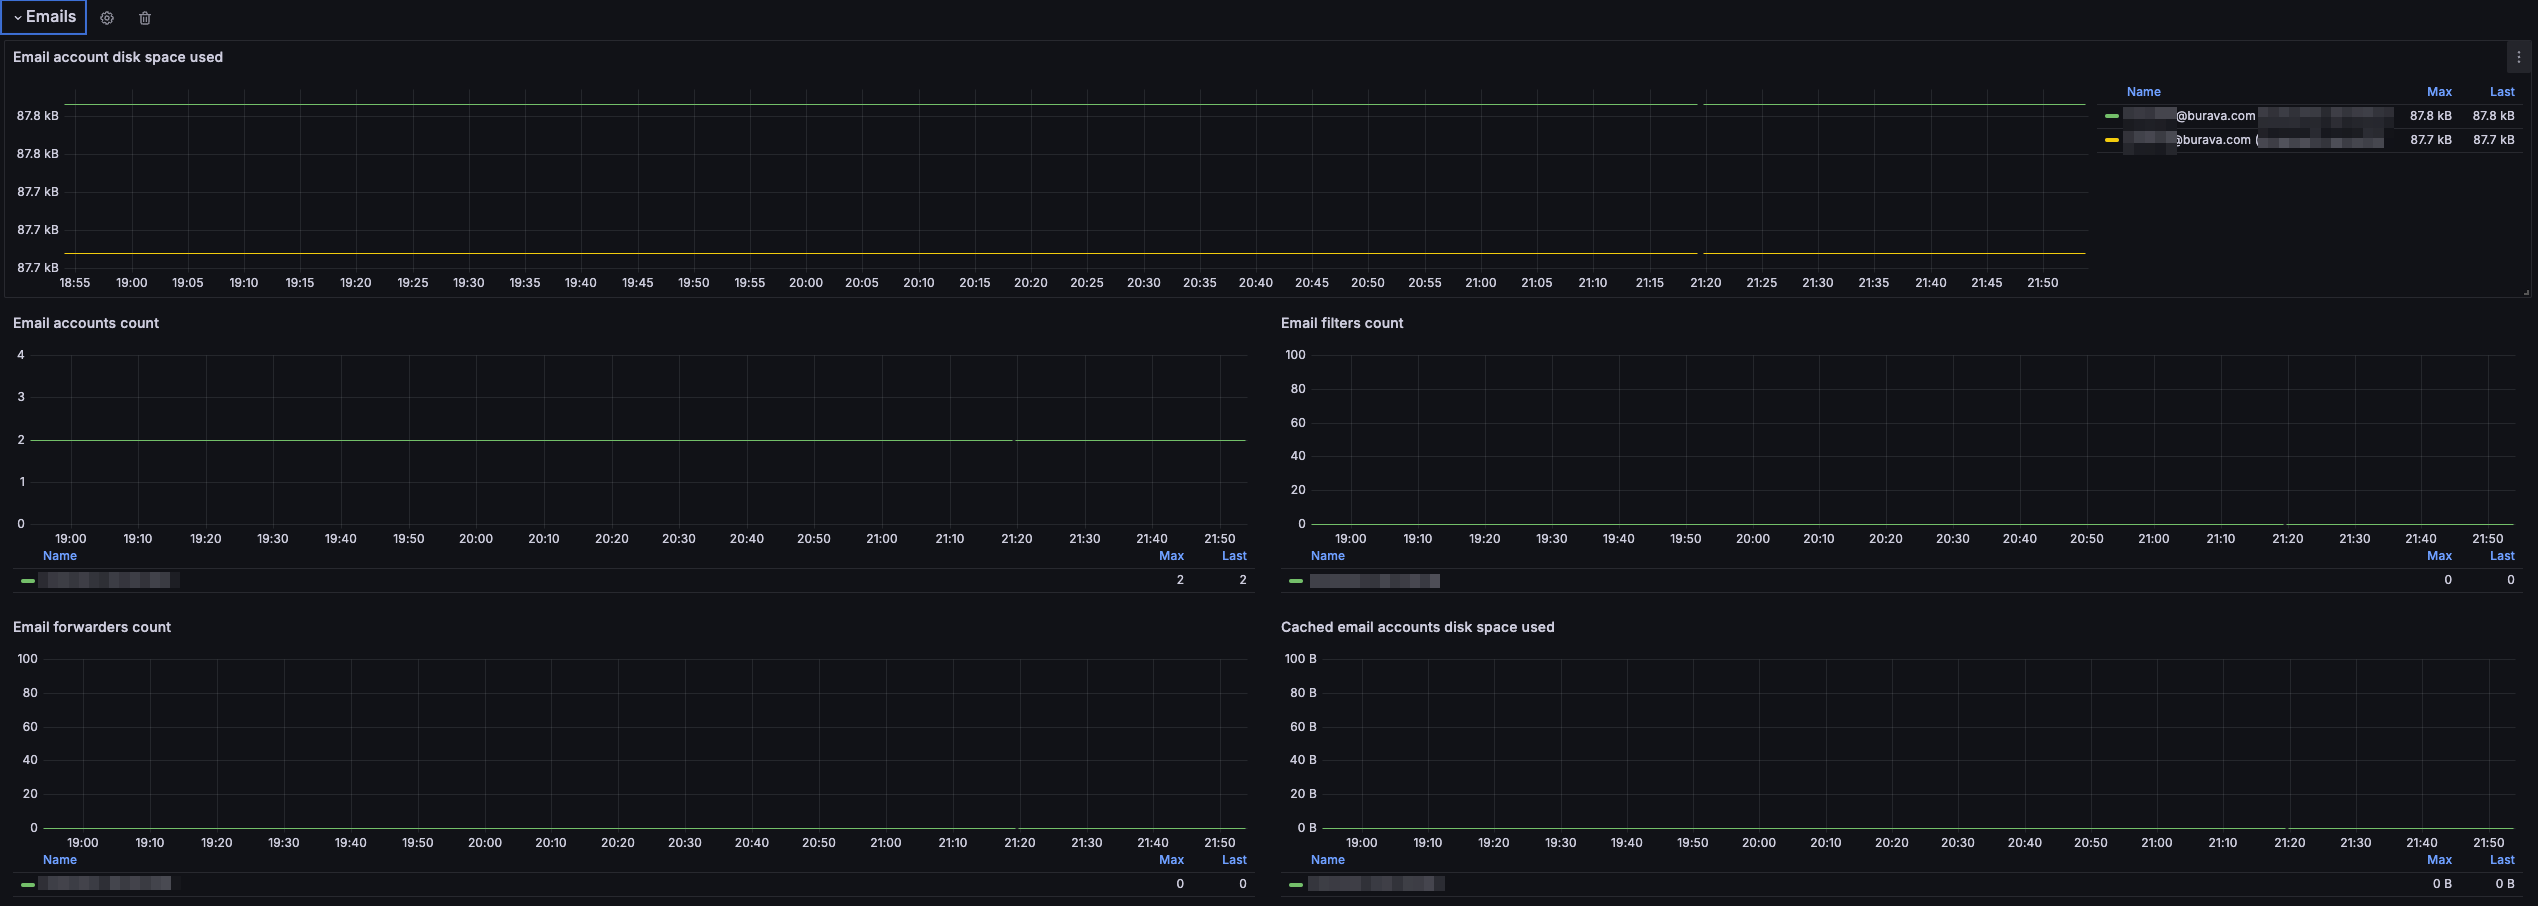Click the green series marker in Email accounts count legend
2538x906 pixels.
(28, 581)
